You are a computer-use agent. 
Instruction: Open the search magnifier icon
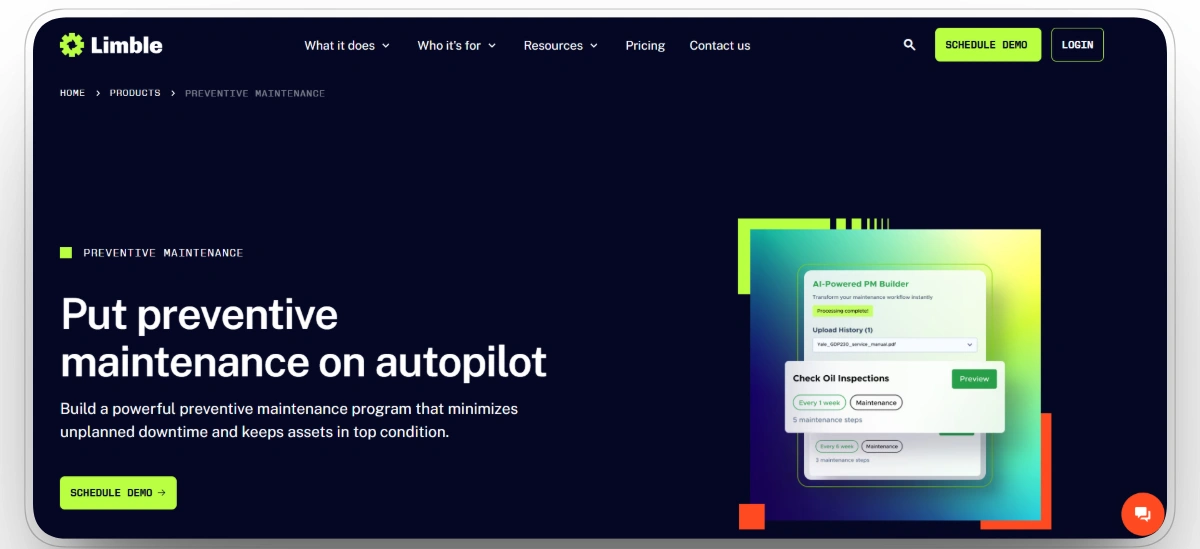(909, 45)
